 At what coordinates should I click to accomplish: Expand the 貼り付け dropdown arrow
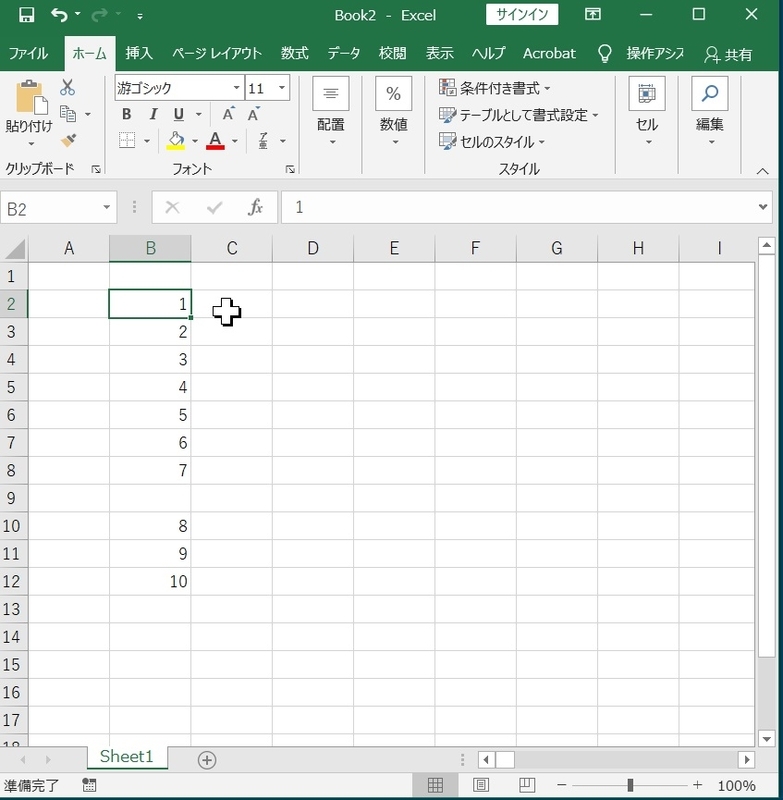(31, 144)
